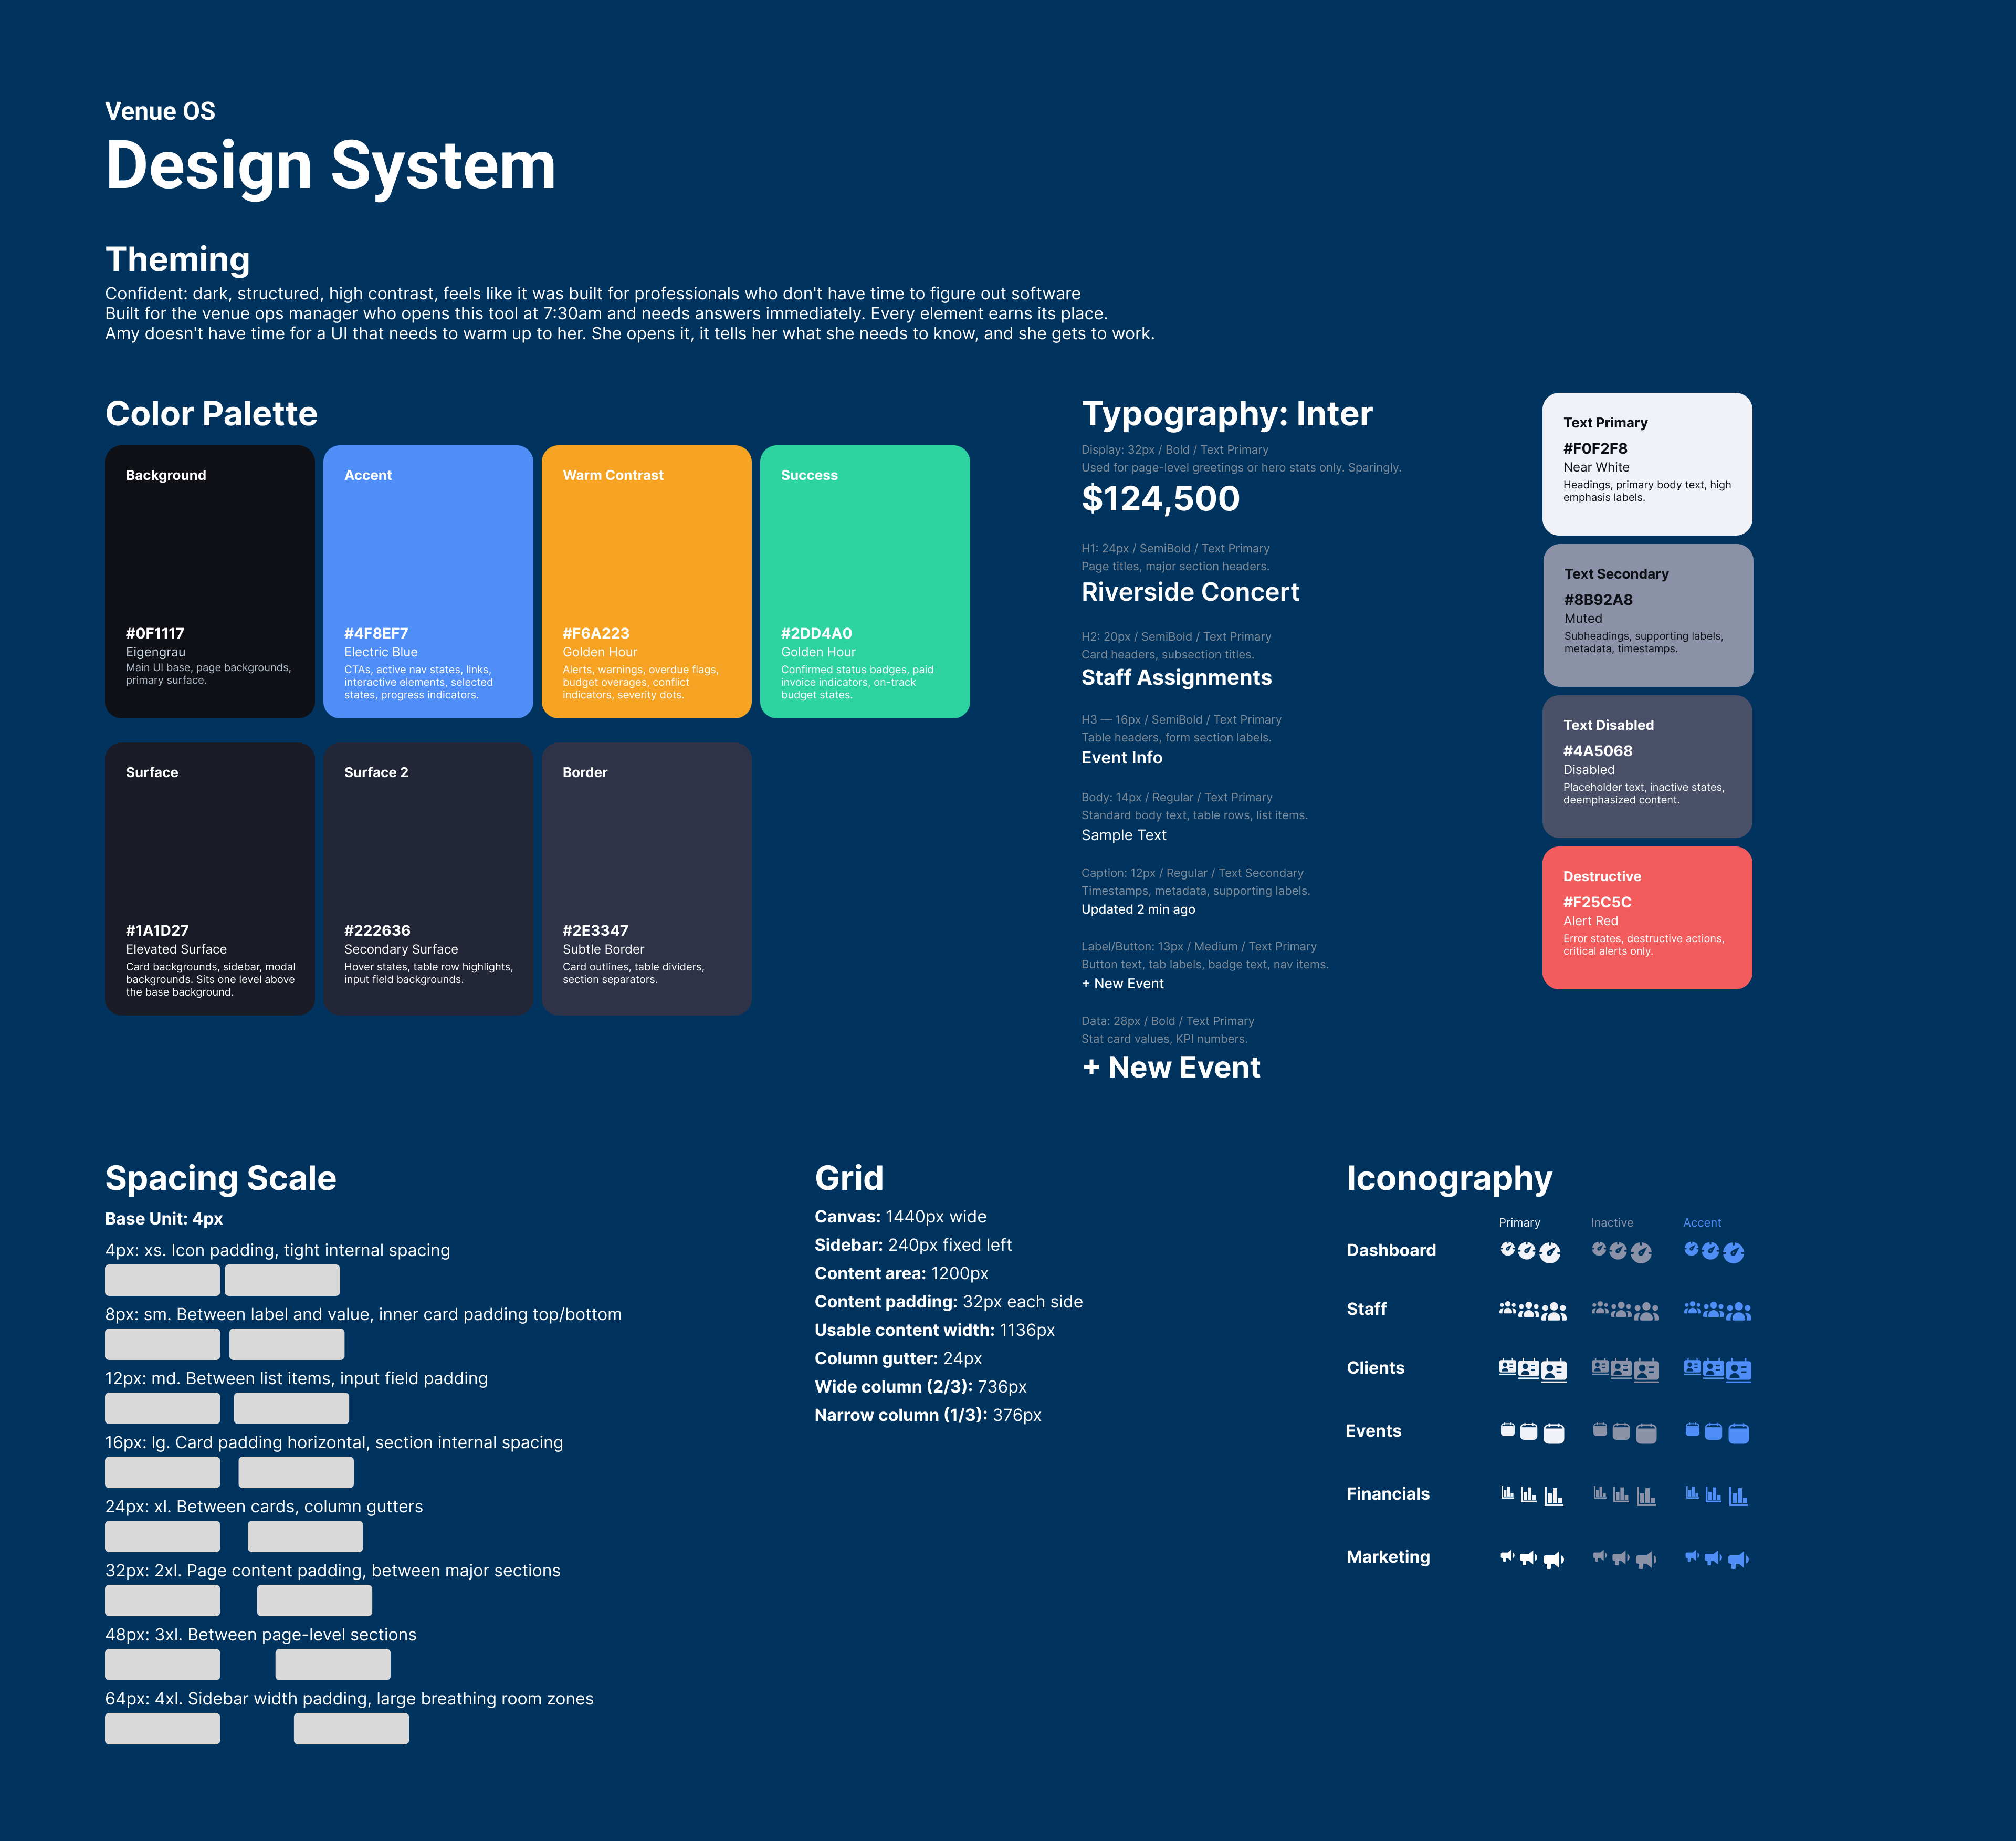The image size is (2016, 1841).
Task: Choose the medium white Events calendar icon
Action: (1529, 1432)
